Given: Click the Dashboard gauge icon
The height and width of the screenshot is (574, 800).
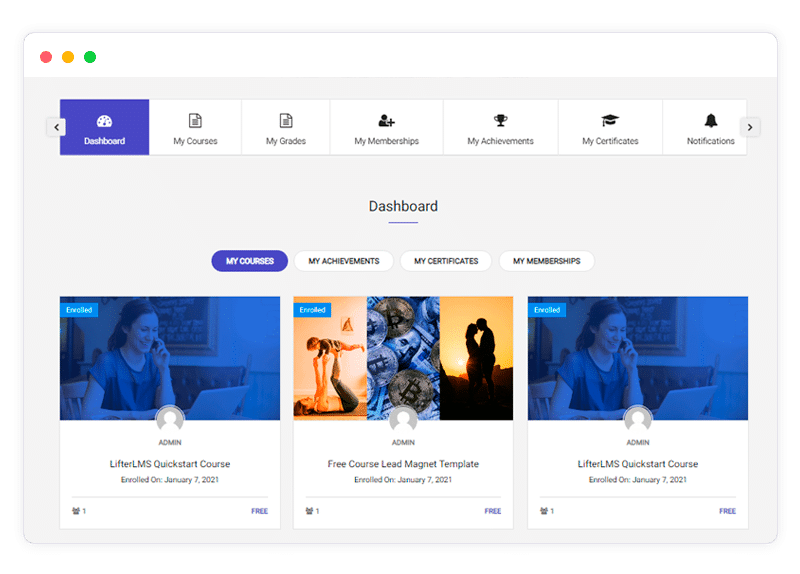Looking at the screenshot, I should pos(104,121).
